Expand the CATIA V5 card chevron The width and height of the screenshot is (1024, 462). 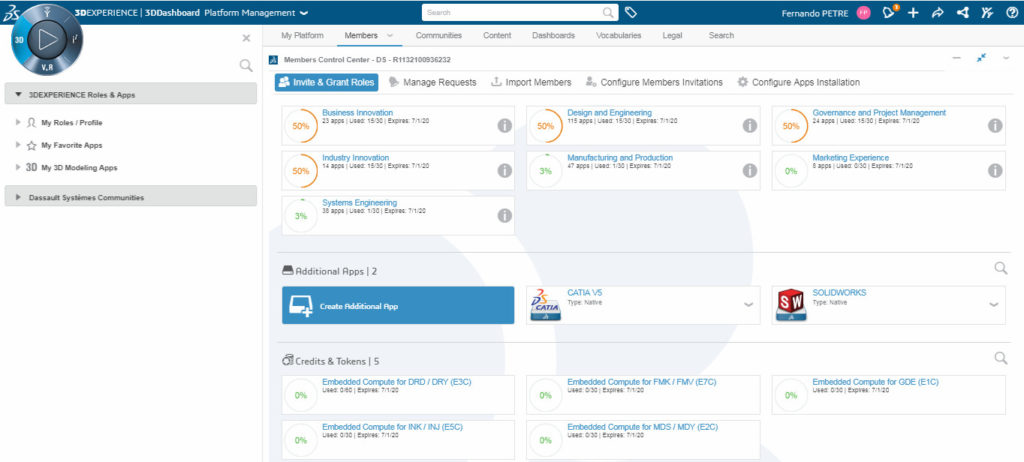(748, 305)
